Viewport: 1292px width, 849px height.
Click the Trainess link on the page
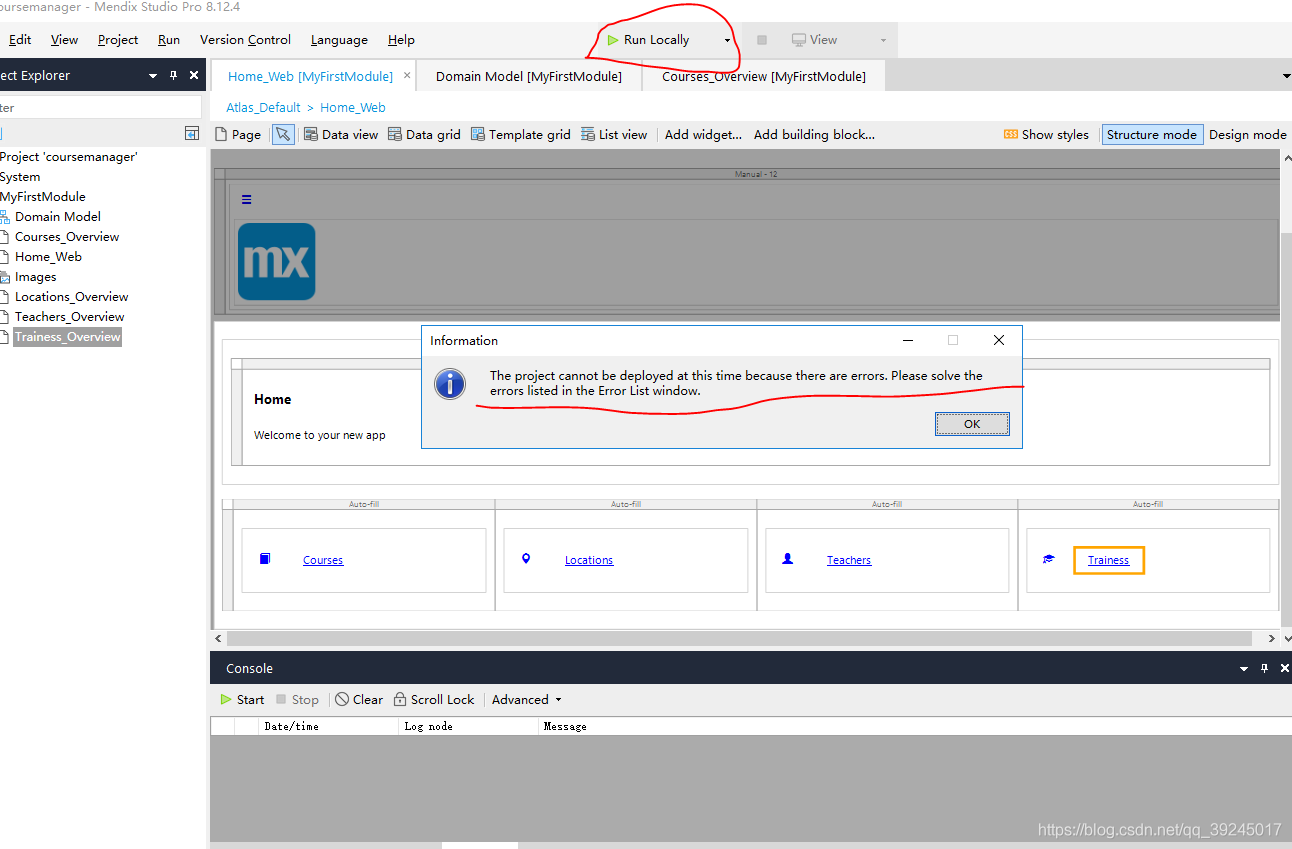(x=1108, y=561)
